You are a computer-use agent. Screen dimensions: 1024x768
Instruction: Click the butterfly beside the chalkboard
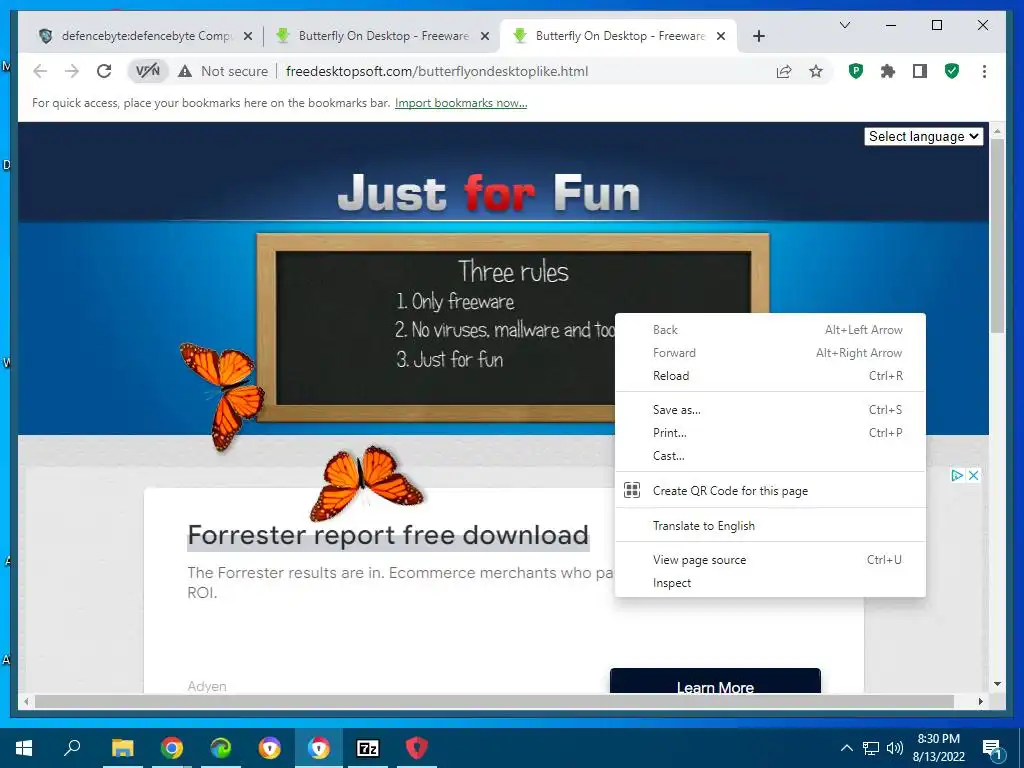click(222, 395)
